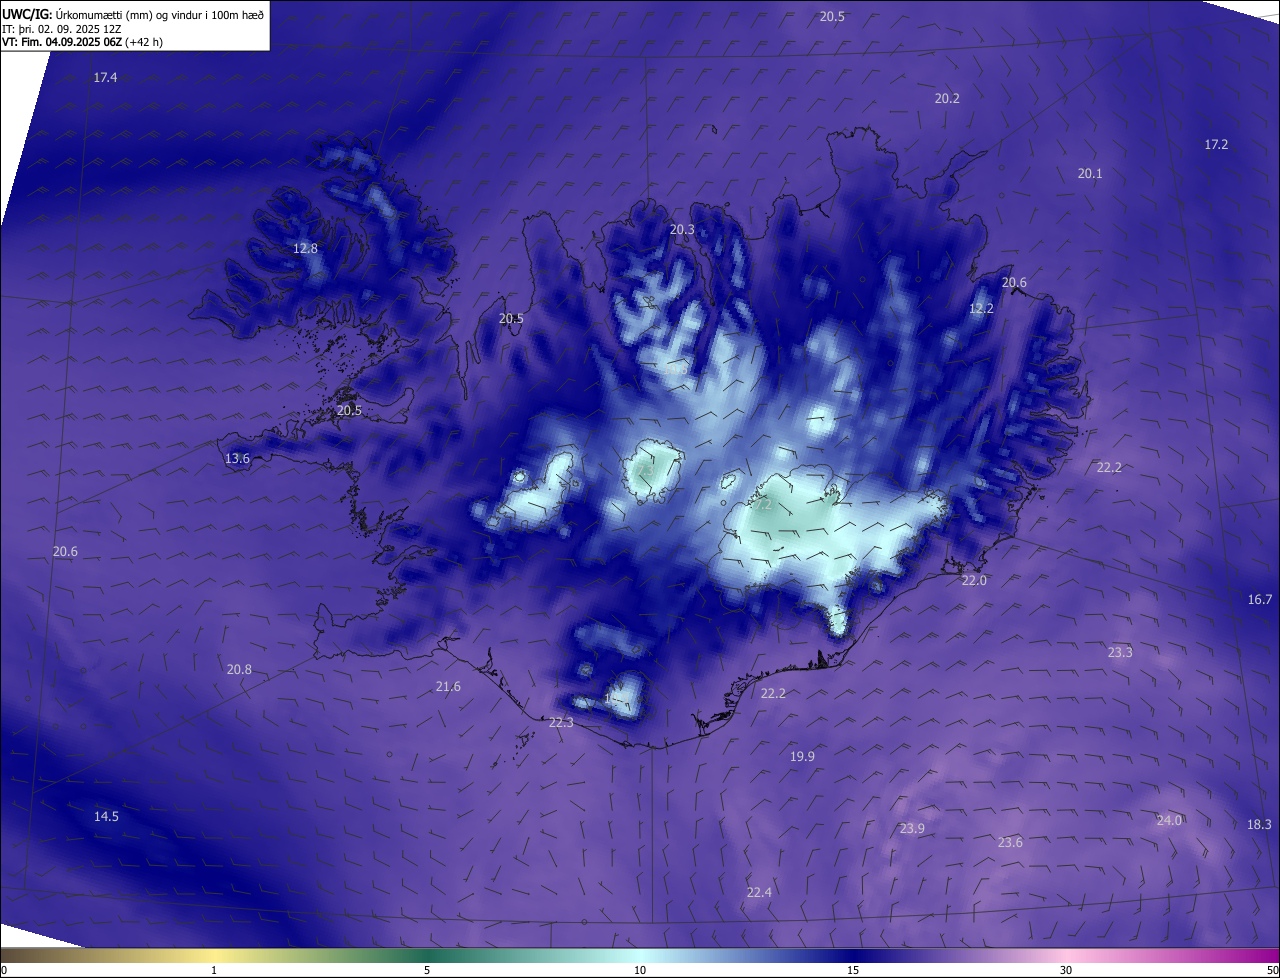Click the 21.6 value on the map

[448, 686]
